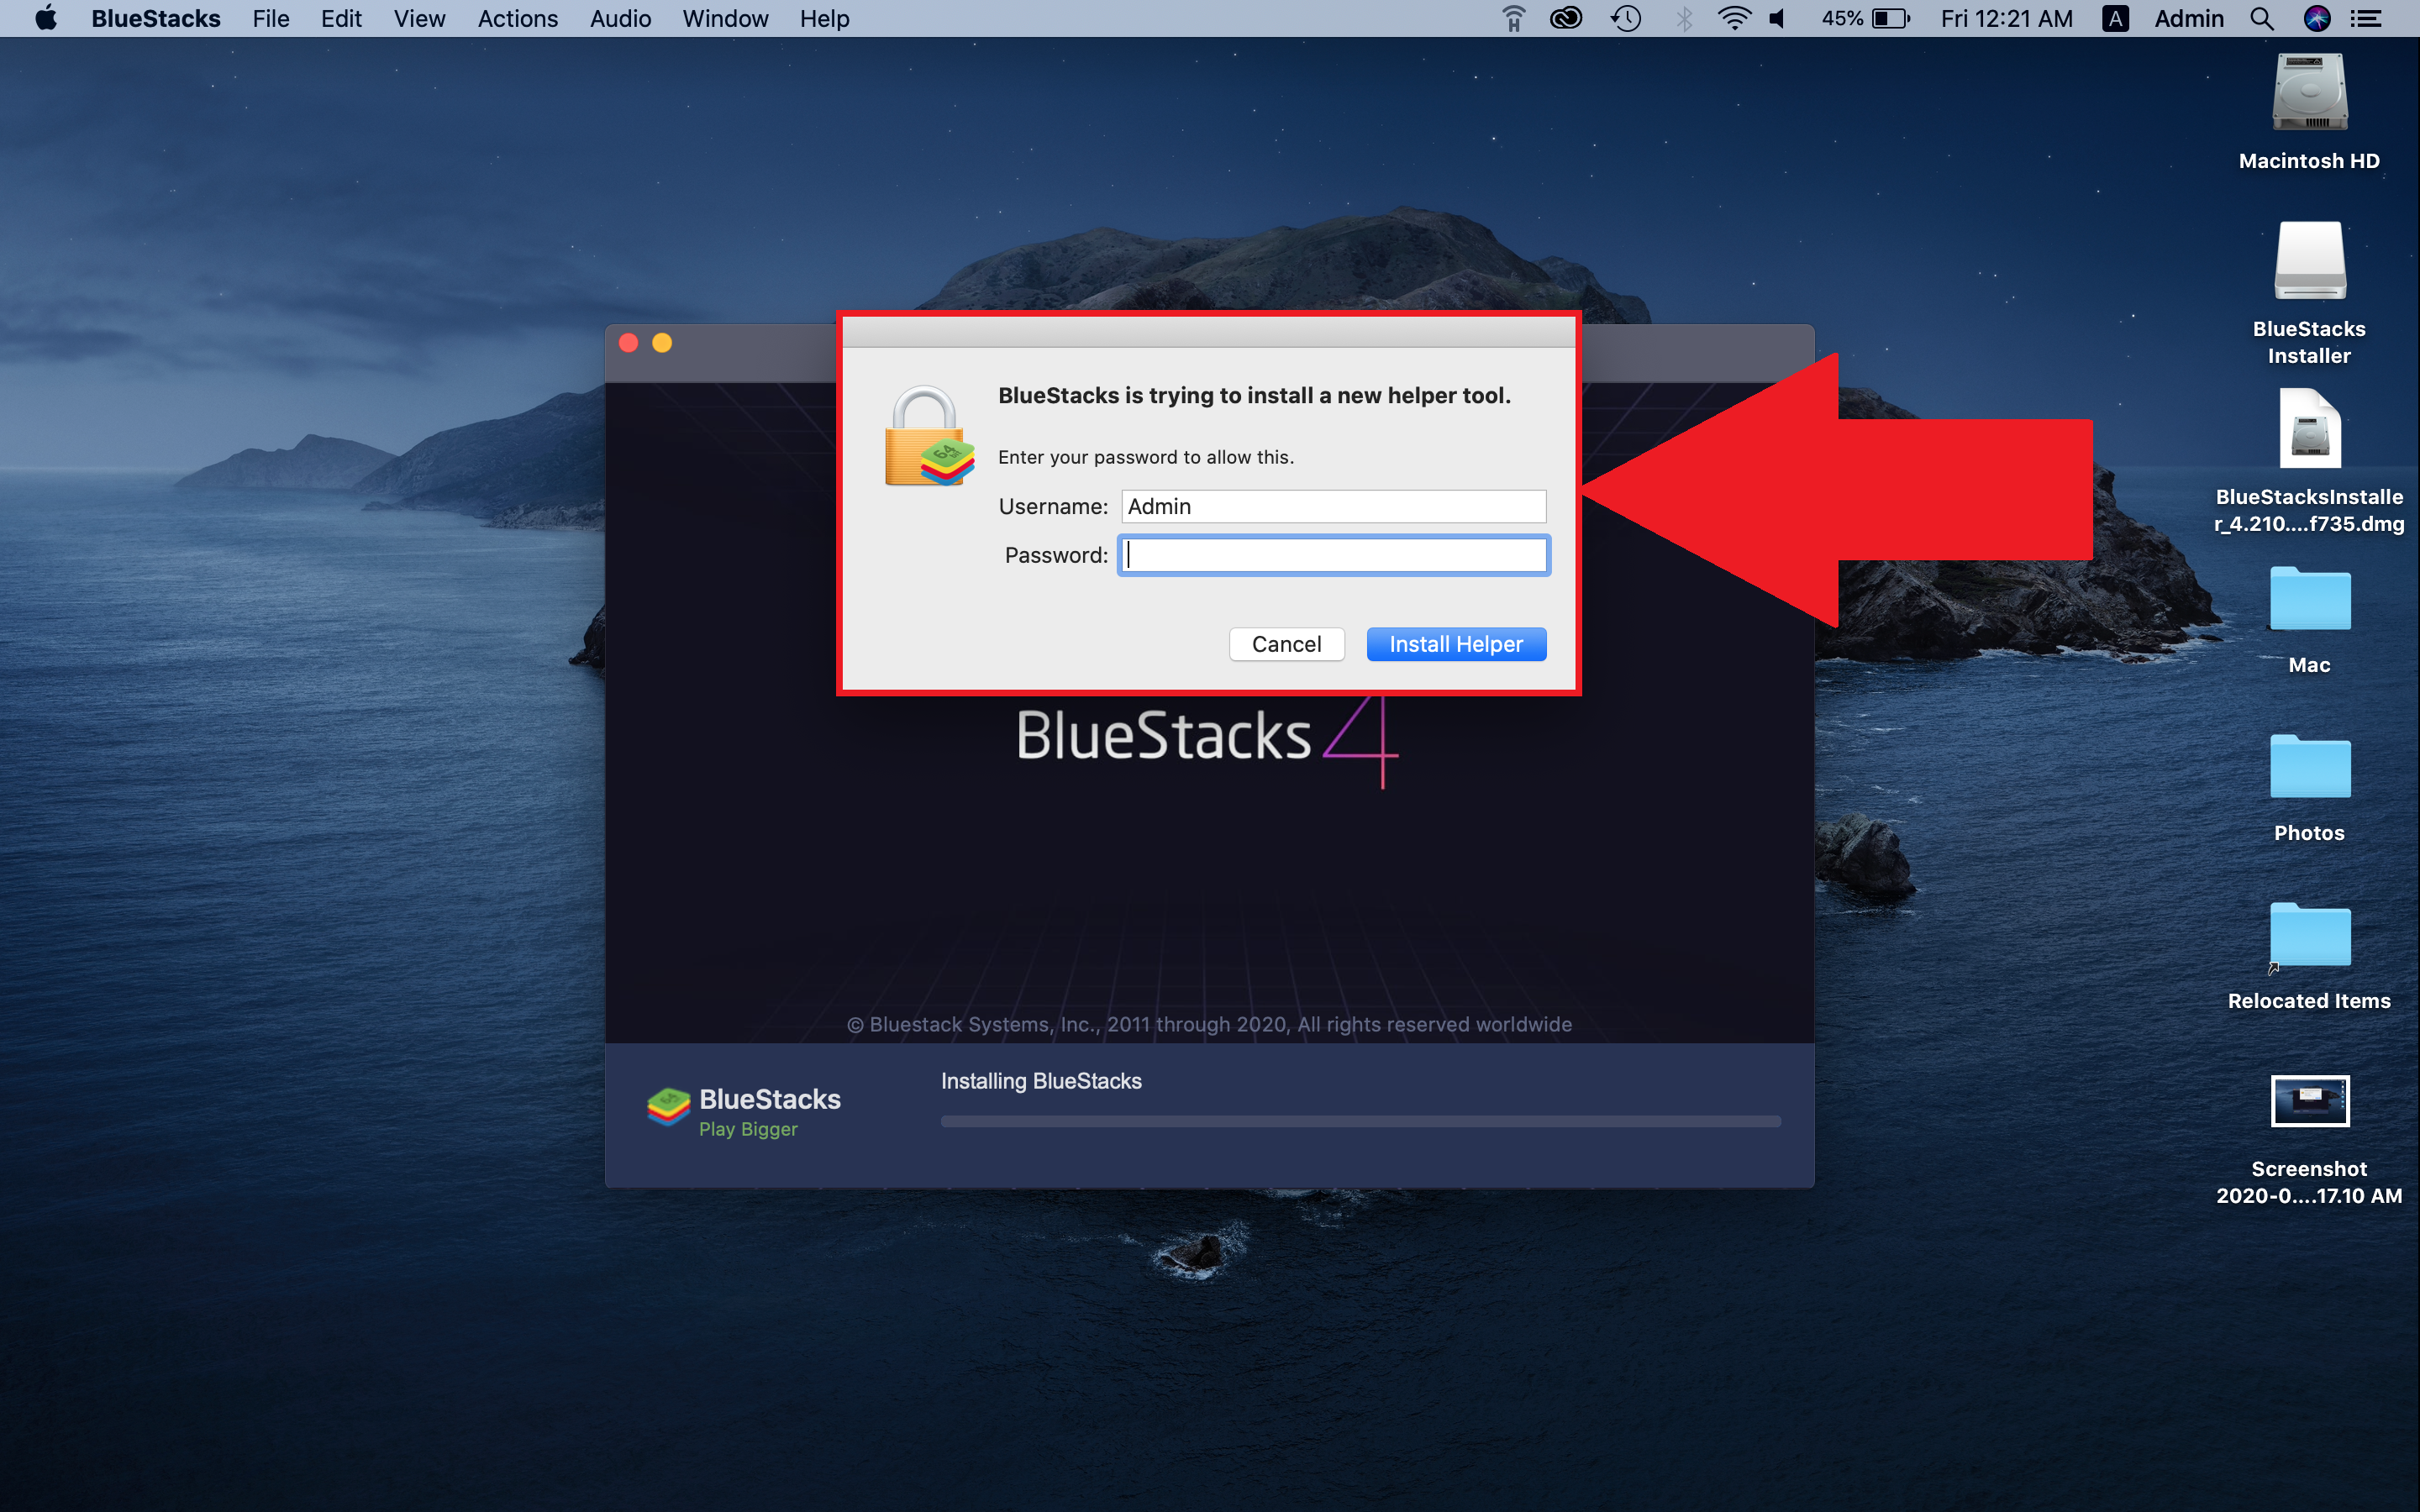Click Cancel to dismiss the helper dialog
The image size is (2420, 1512).
pyautogui.click(x=1286, y=643)
